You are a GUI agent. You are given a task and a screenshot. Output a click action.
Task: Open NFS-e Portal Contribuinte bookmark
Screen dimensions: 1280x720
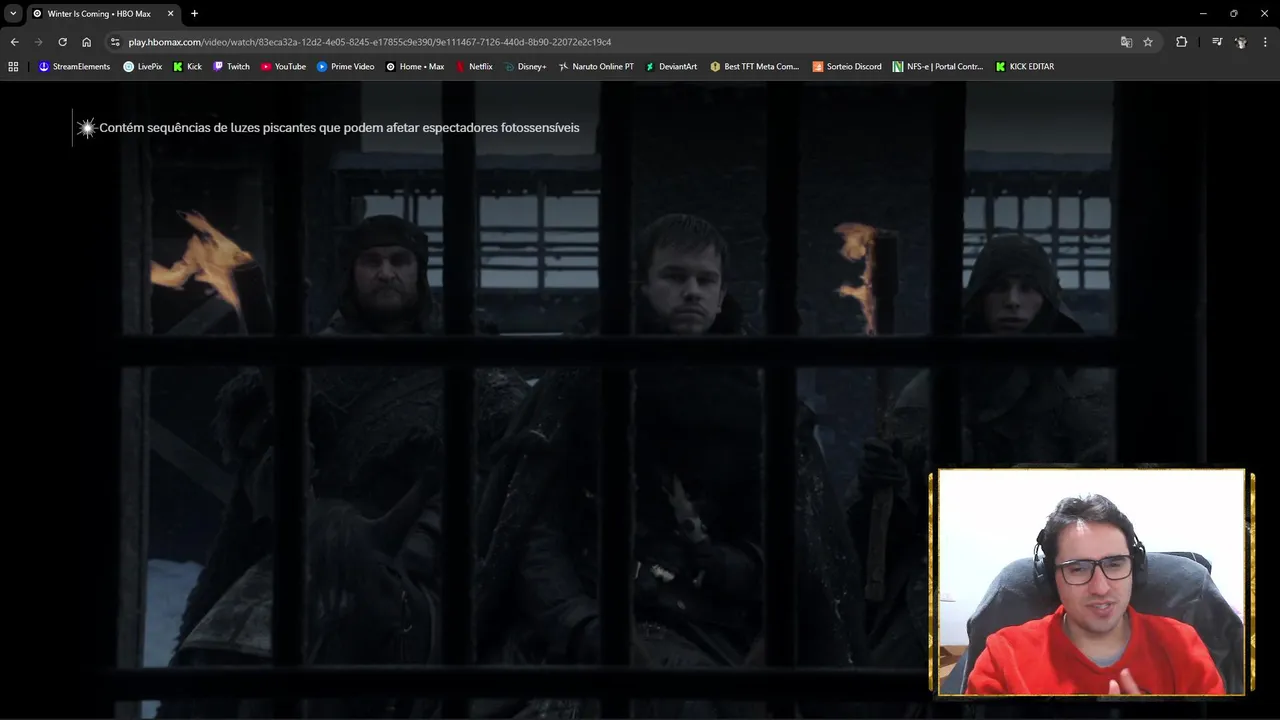937,67
